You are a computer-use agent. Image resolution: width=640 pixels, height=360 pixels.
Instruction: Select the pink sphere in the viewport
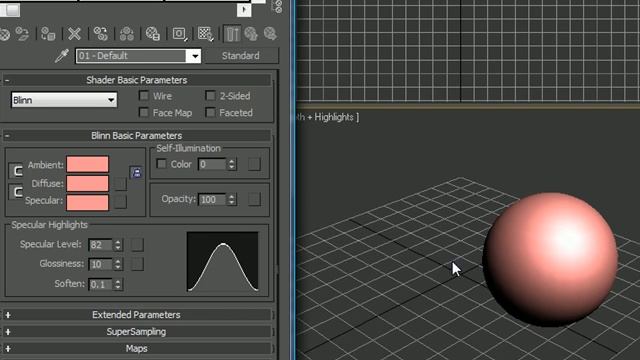click(550, 260)
